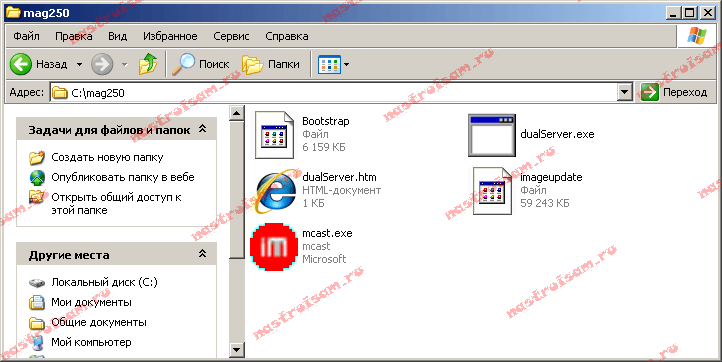Click the Мои документы folder icon
Viewport: 722px width, 362px height.
37,303
